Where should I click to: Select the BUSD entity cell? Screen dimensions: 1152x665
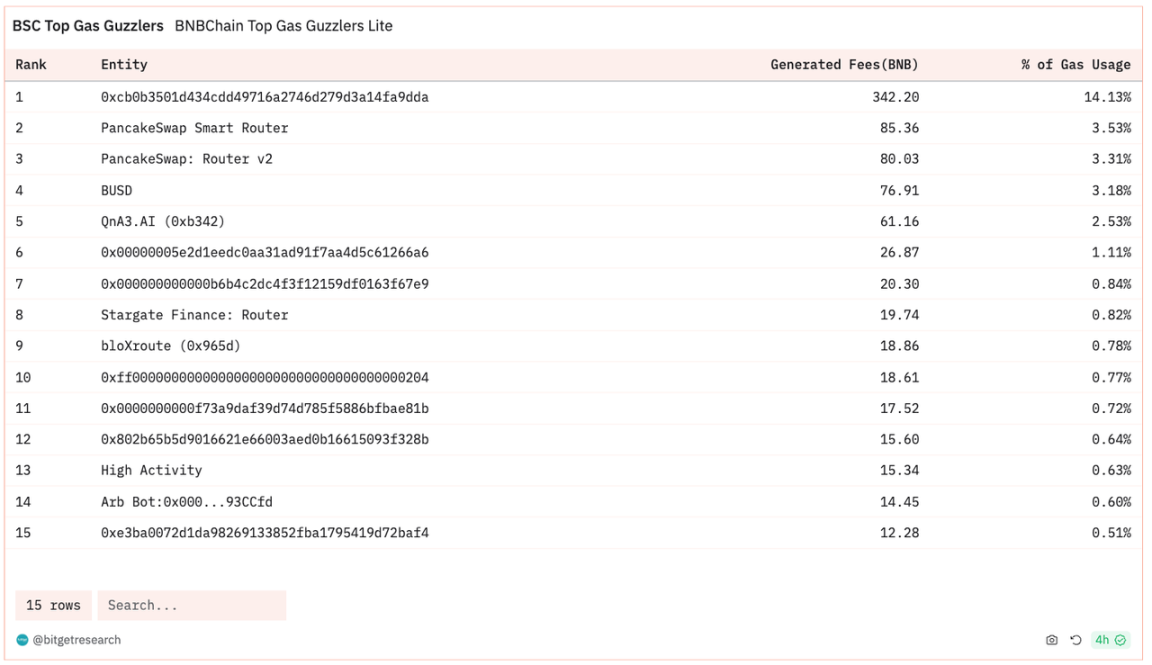[x=117, y=190]
